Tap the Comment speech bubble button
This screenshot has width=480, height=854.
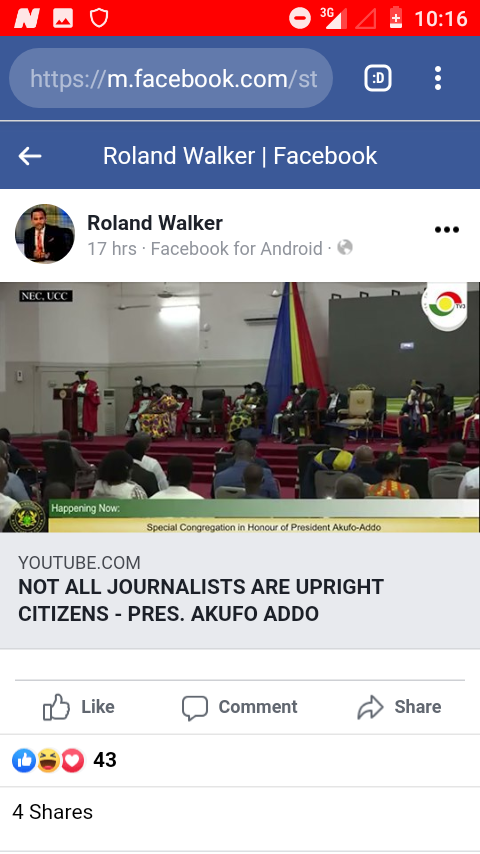[x=240, y=707]
